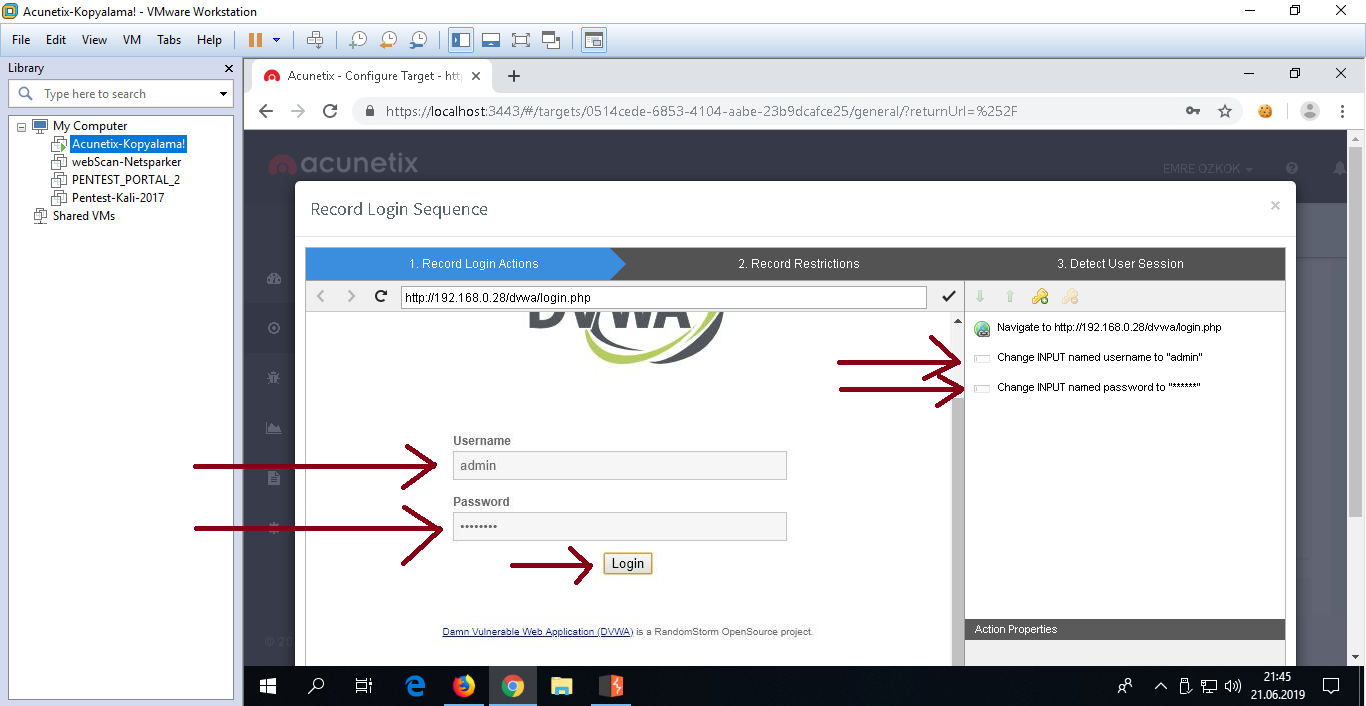Click the take snapshot clock icon
This screenshot has width=1366, height=706.
click(x=357, y=40)
